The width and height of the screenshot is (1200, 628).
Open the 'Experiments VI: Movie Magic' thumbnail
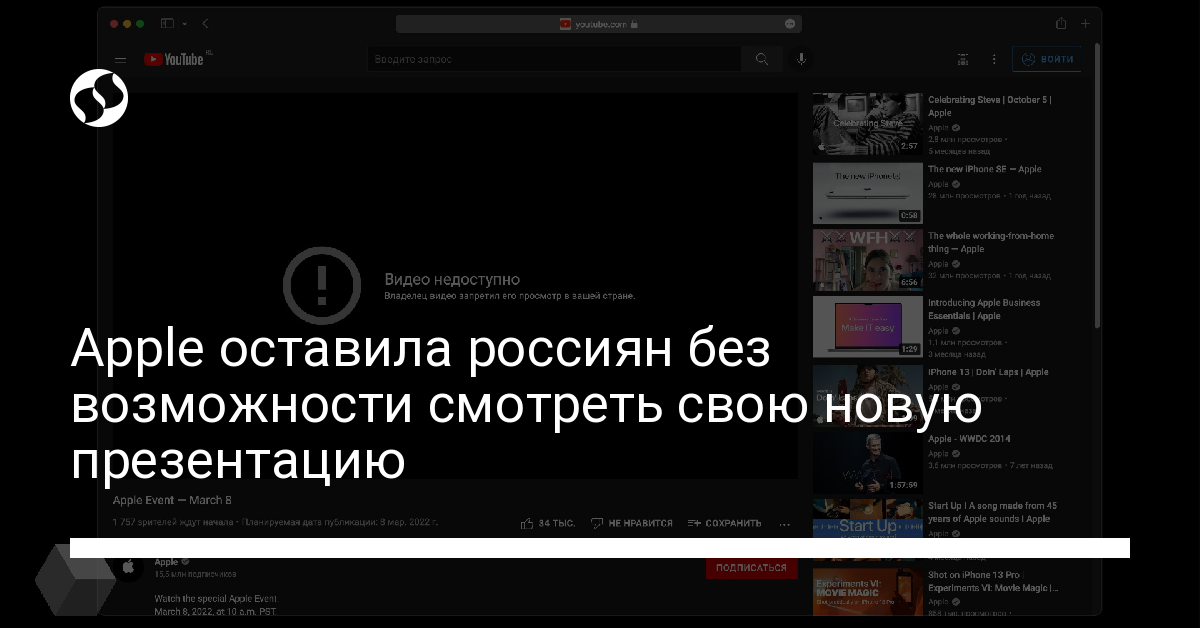867,592
